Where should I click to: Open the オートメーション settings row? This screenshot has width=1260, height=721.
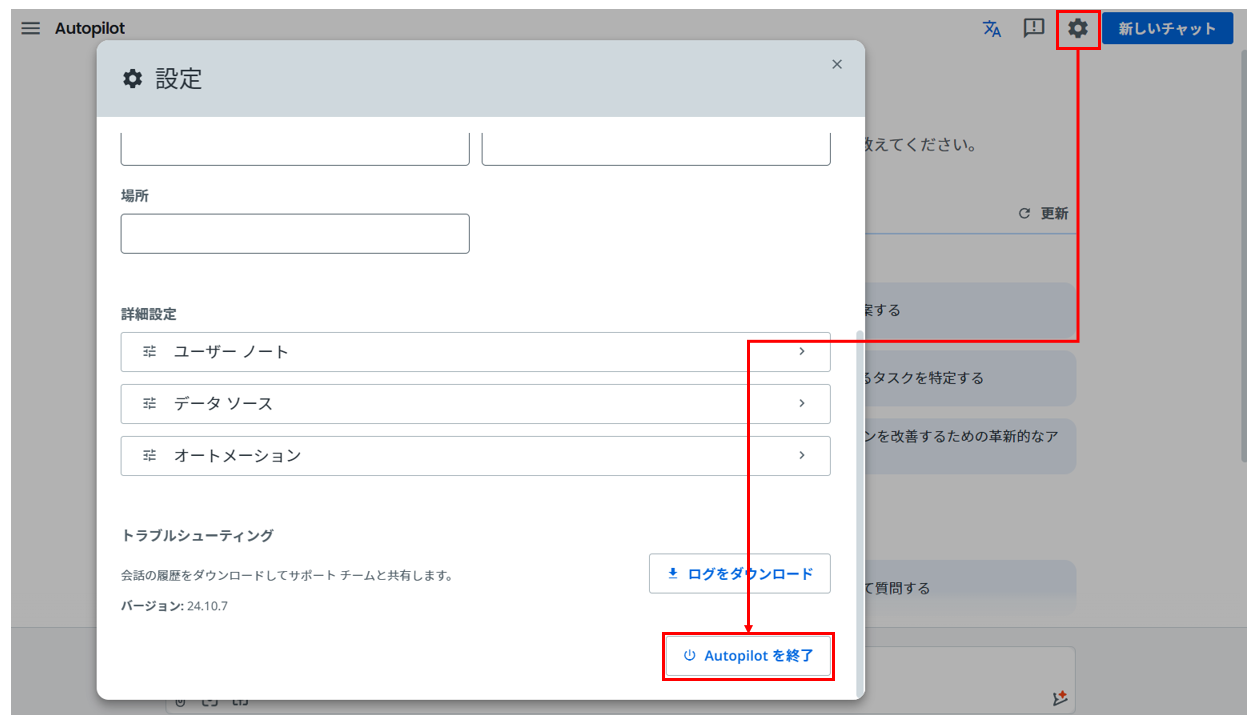click(x=476, y=456)
